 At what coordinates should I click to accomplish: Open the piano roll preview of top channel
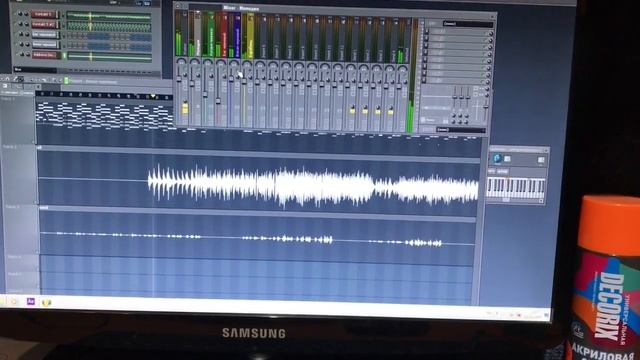[x=109, y=16]
